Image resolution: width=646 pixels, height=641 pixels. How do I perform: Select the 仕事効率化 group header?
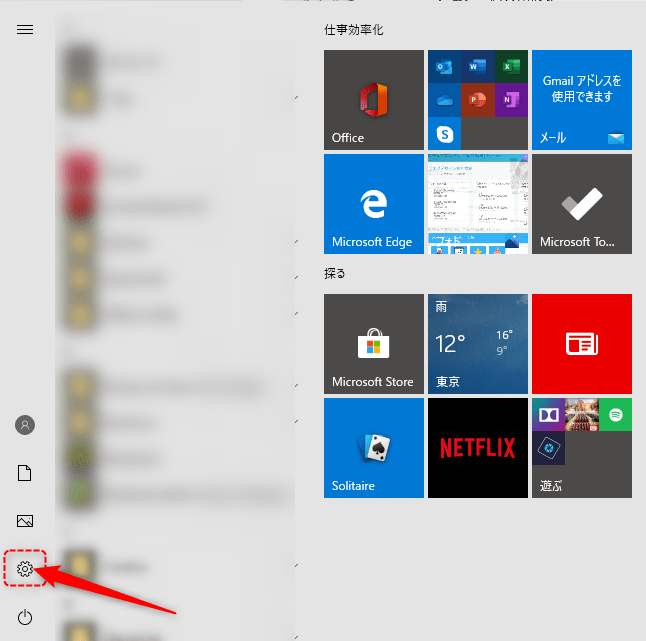(x=353, y=30)
